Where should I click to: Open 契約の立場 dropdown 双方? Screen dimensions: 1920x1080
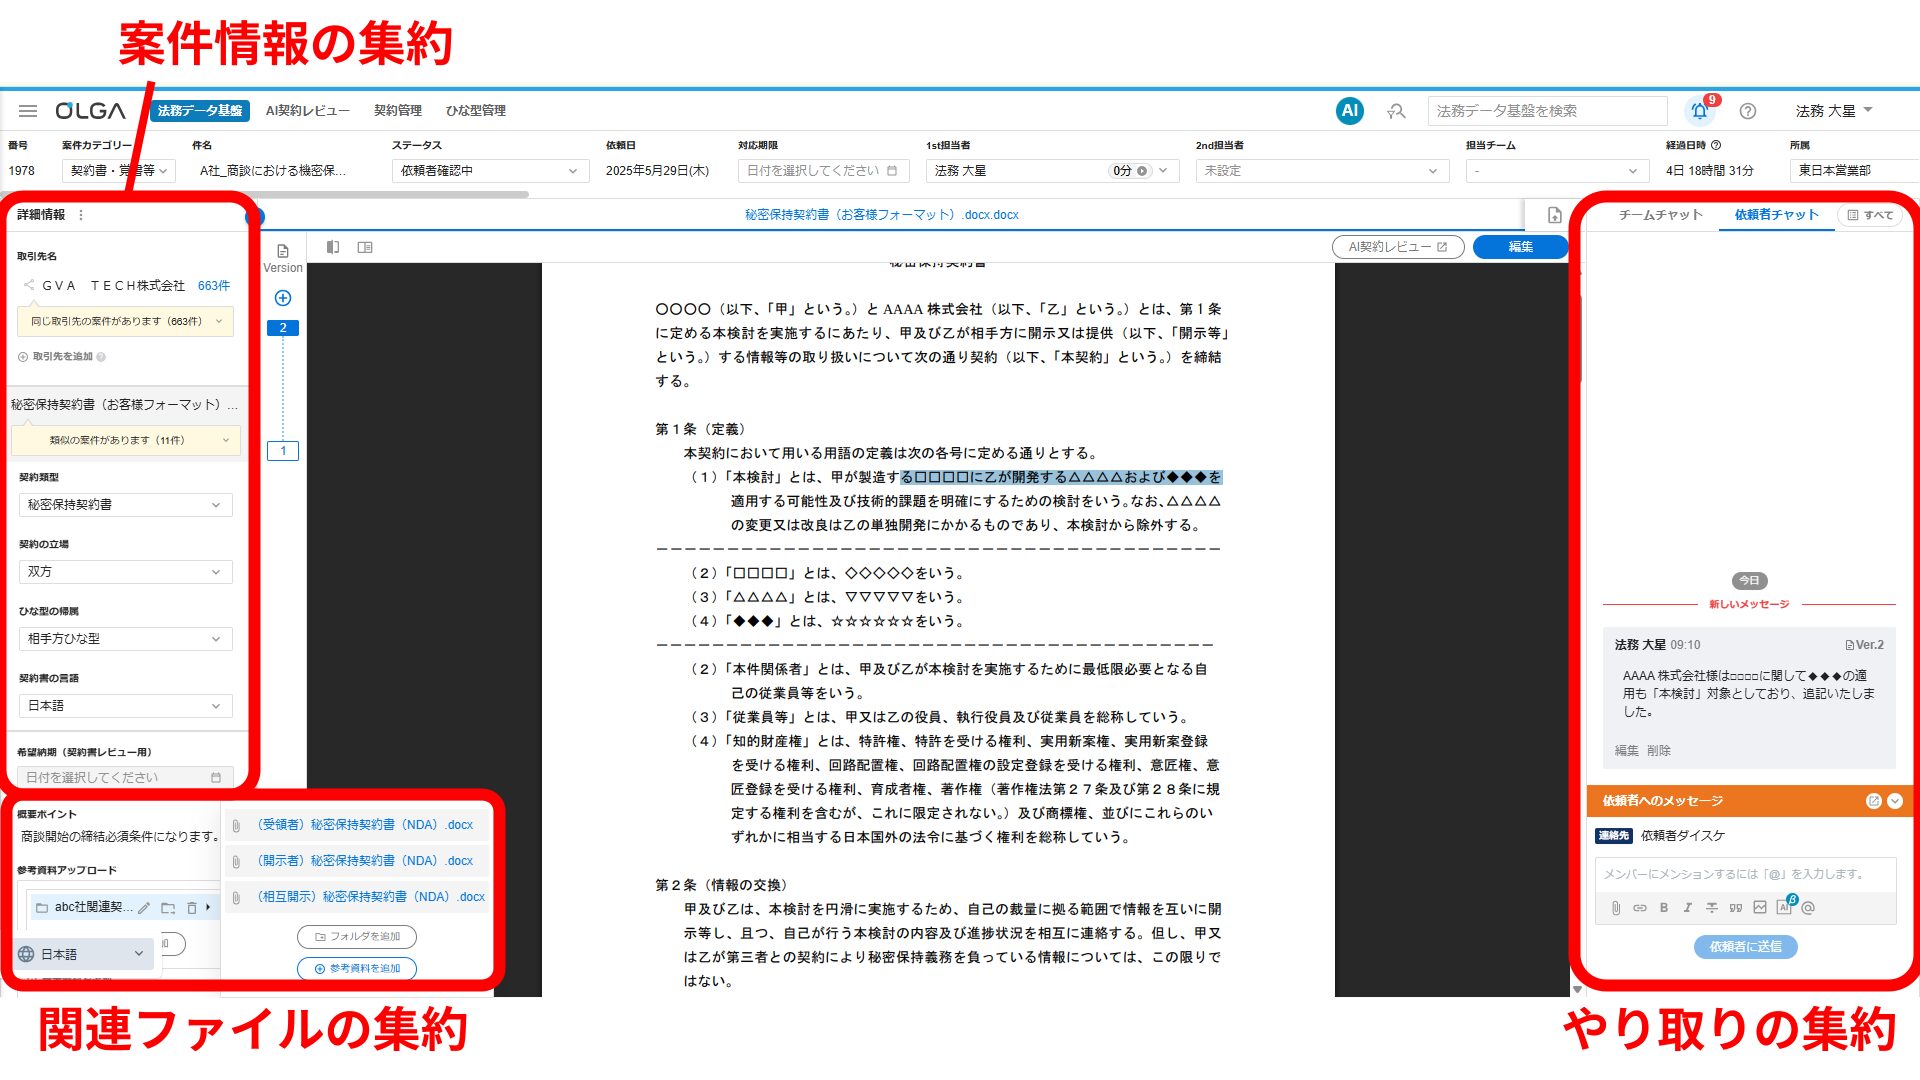click(x=125, y=572)
